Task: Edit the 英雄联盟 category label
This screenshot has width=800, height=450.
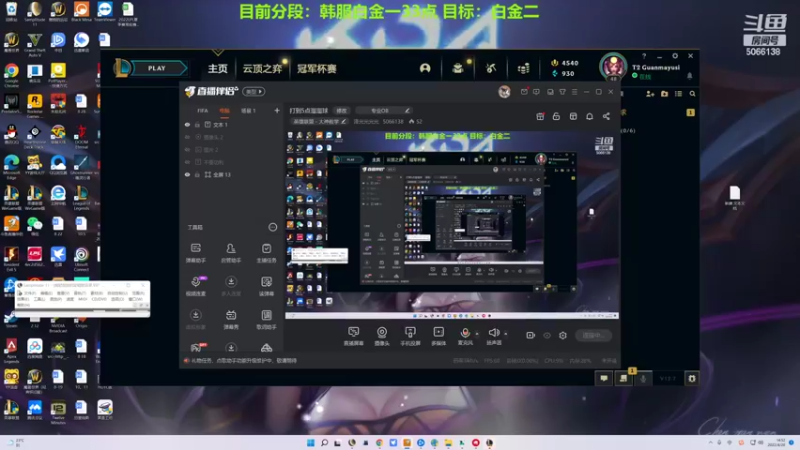Action: pos(319,121)
